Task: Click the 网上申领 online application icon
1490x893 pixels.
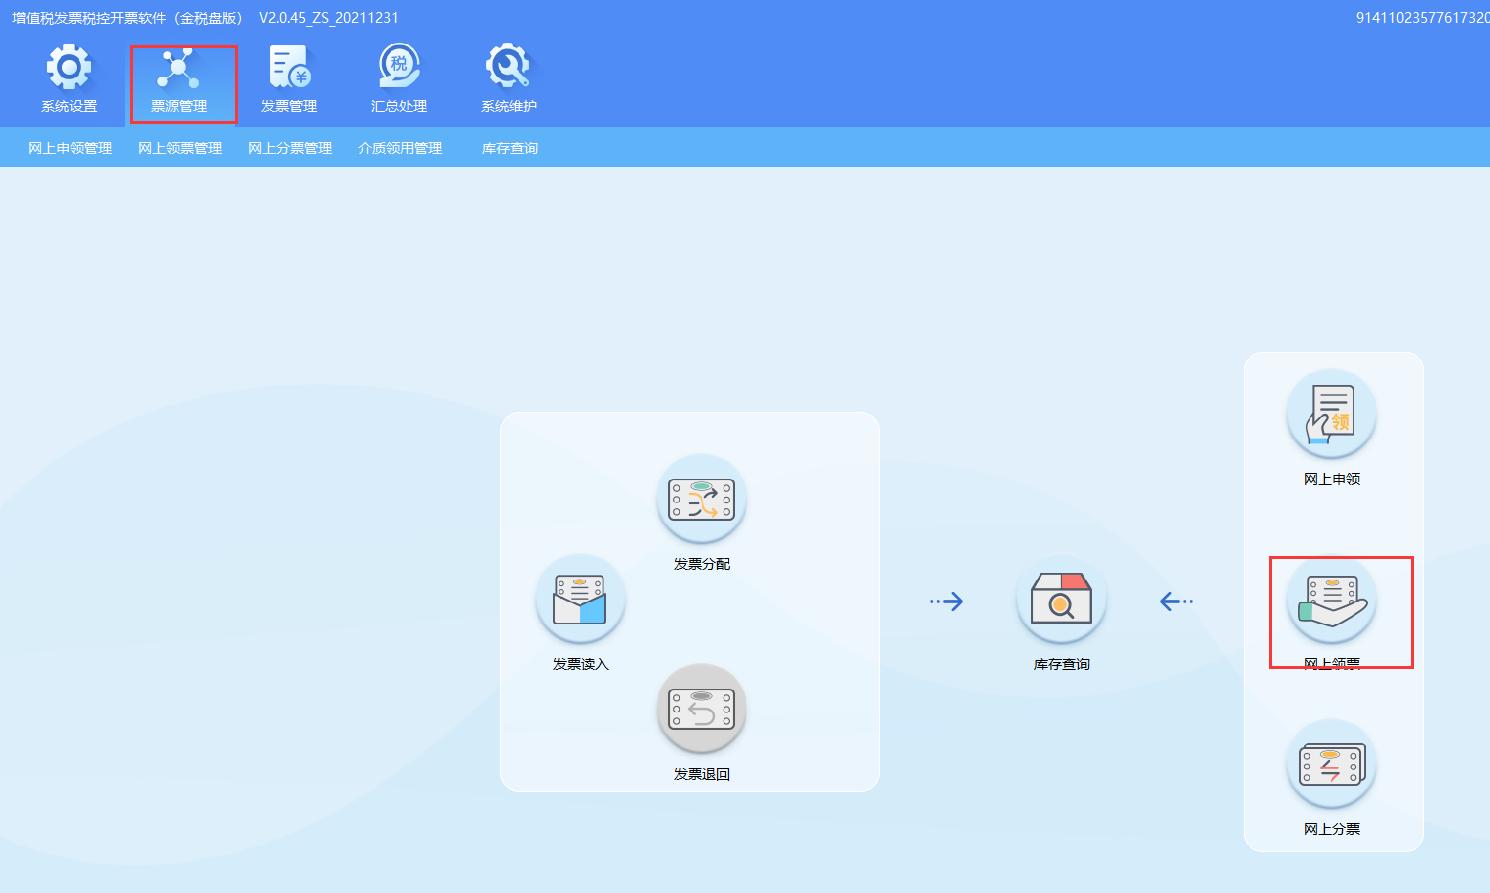Action: point(1332,413)
